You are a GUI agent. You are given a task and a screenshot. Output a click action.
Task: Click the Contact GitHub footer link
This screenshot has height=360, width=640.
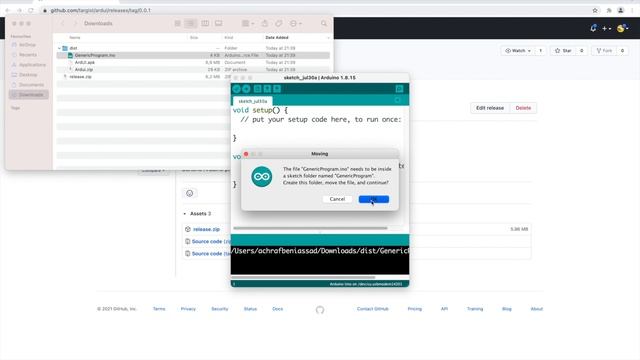(373, 309)
